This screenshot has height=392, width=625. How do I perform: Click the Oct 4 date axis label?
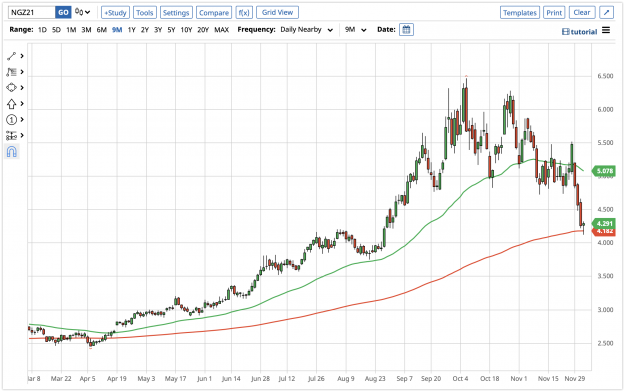(x=460, y=378)
